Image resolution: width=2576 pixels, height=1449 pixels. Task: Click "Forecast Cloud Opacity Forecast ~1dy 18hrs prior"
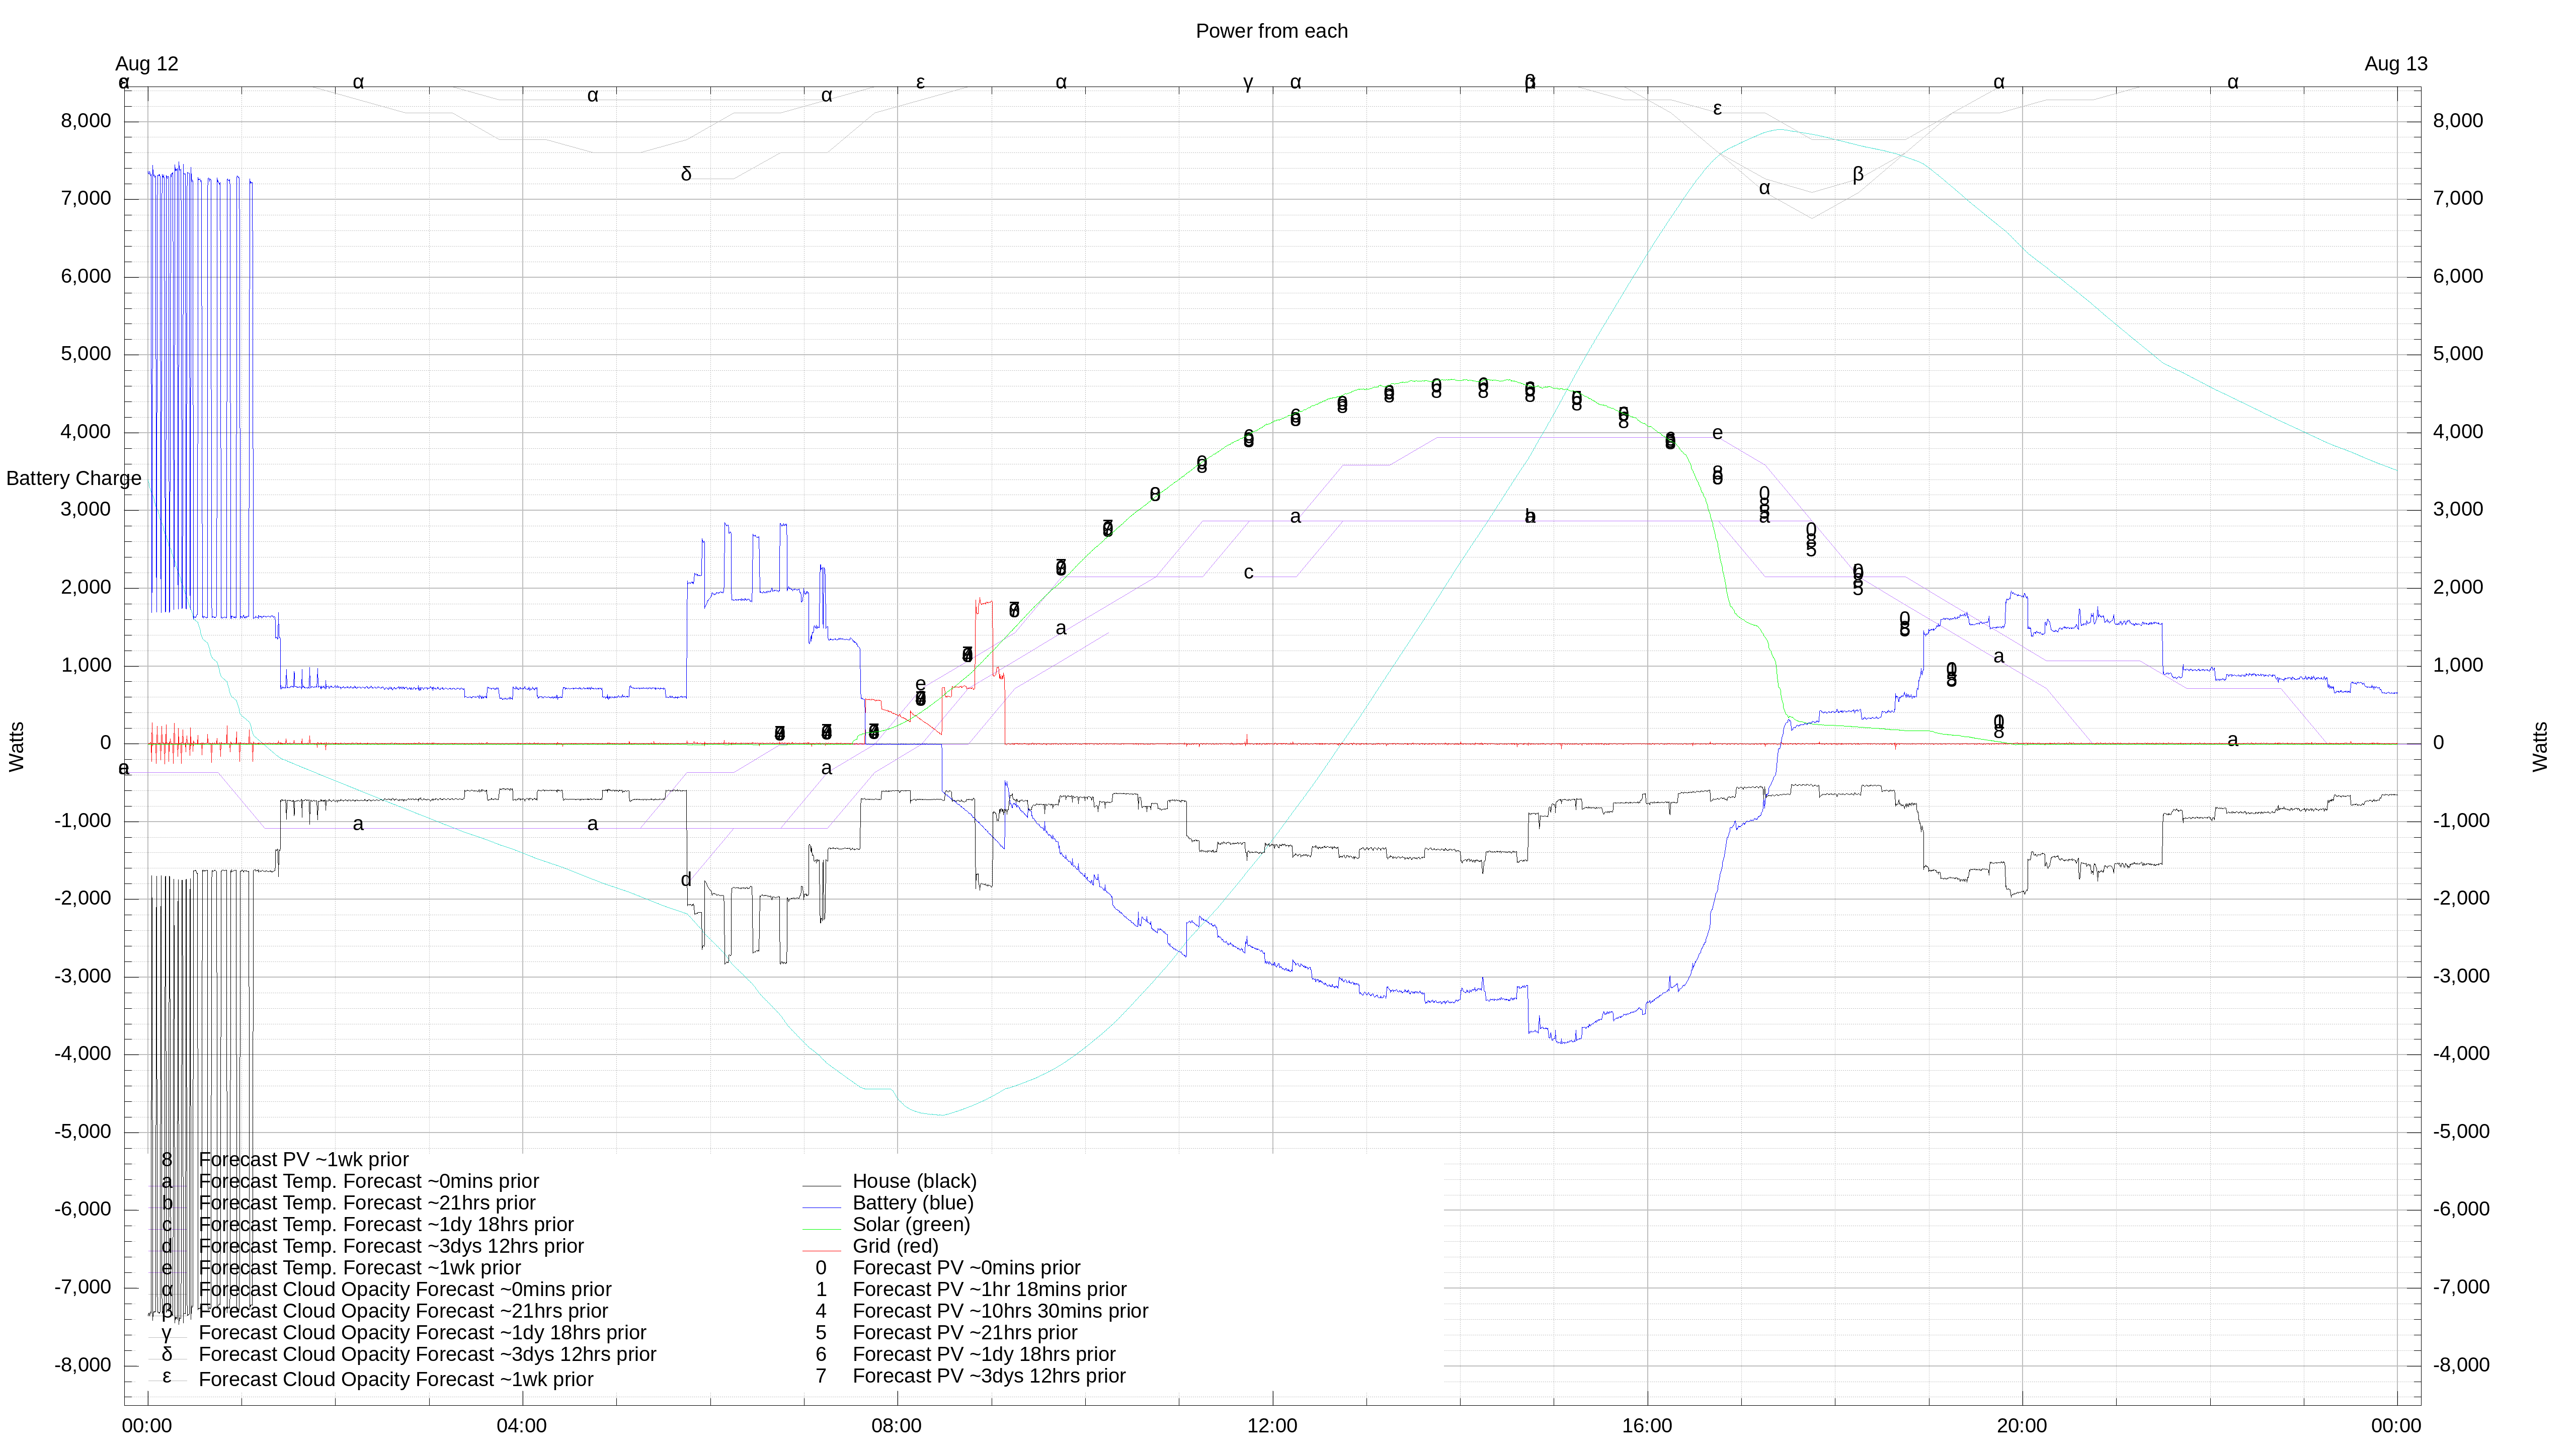pos(422,1333)
